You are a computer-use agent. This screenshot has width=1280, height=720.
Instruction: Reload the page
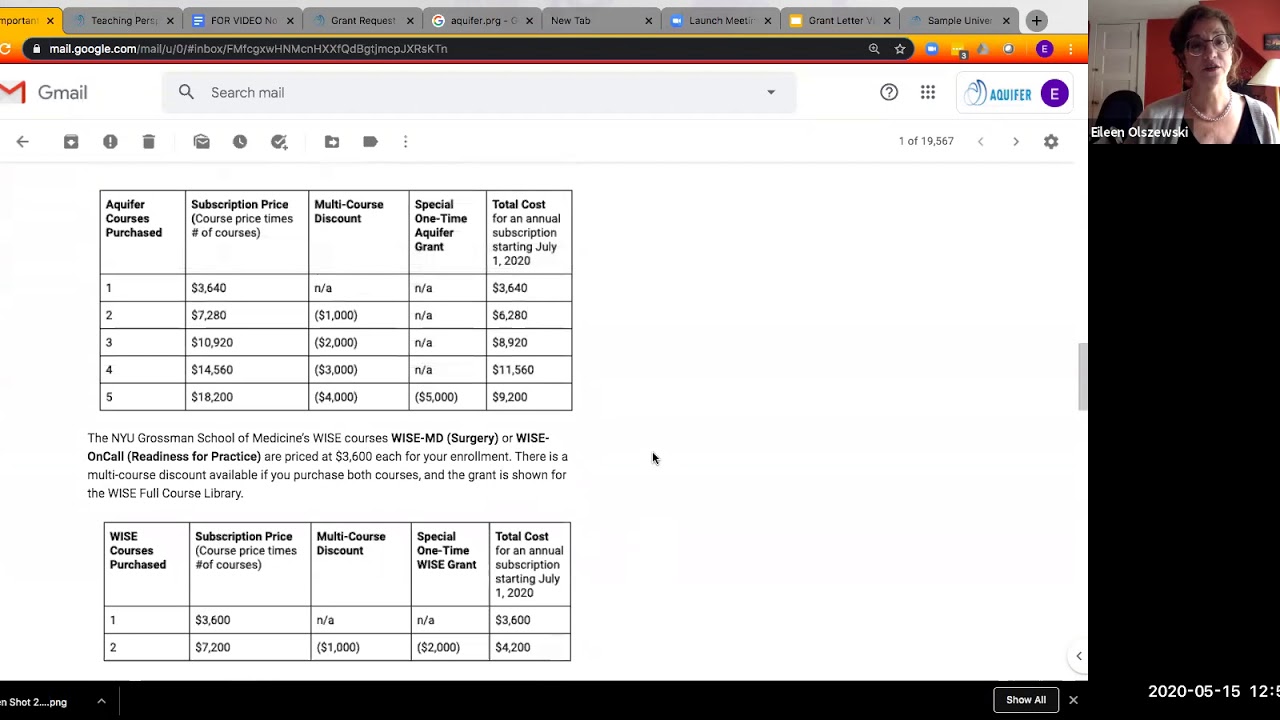(5, 48)
